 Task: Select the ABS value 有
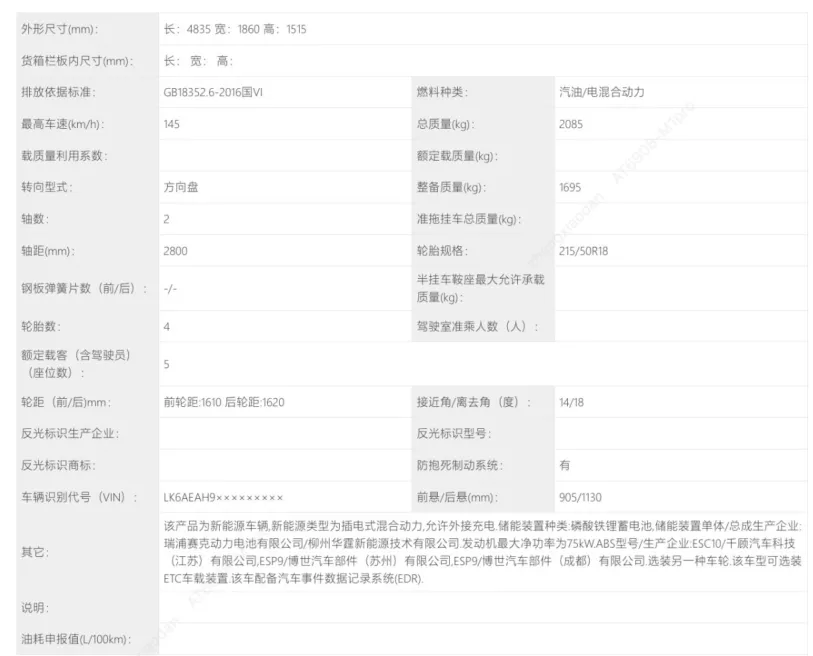565,465
